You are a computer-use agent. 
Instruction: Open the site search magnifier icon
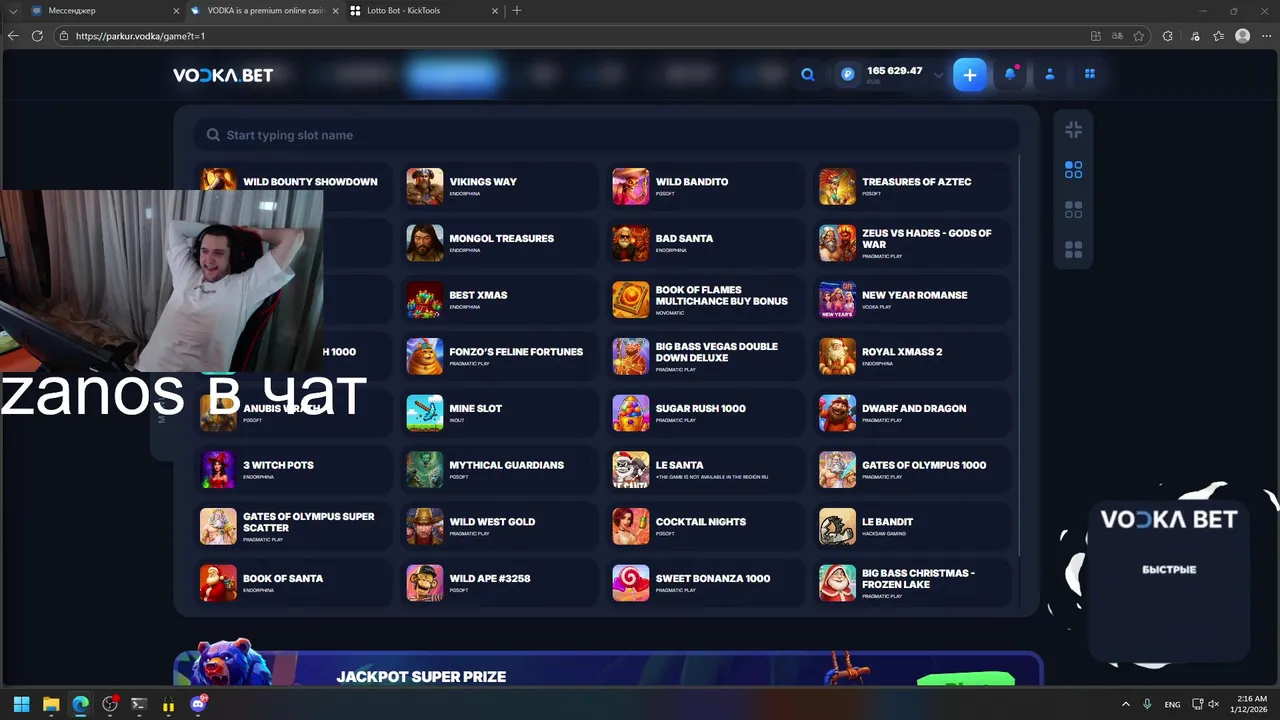click(x=808, y=75)
